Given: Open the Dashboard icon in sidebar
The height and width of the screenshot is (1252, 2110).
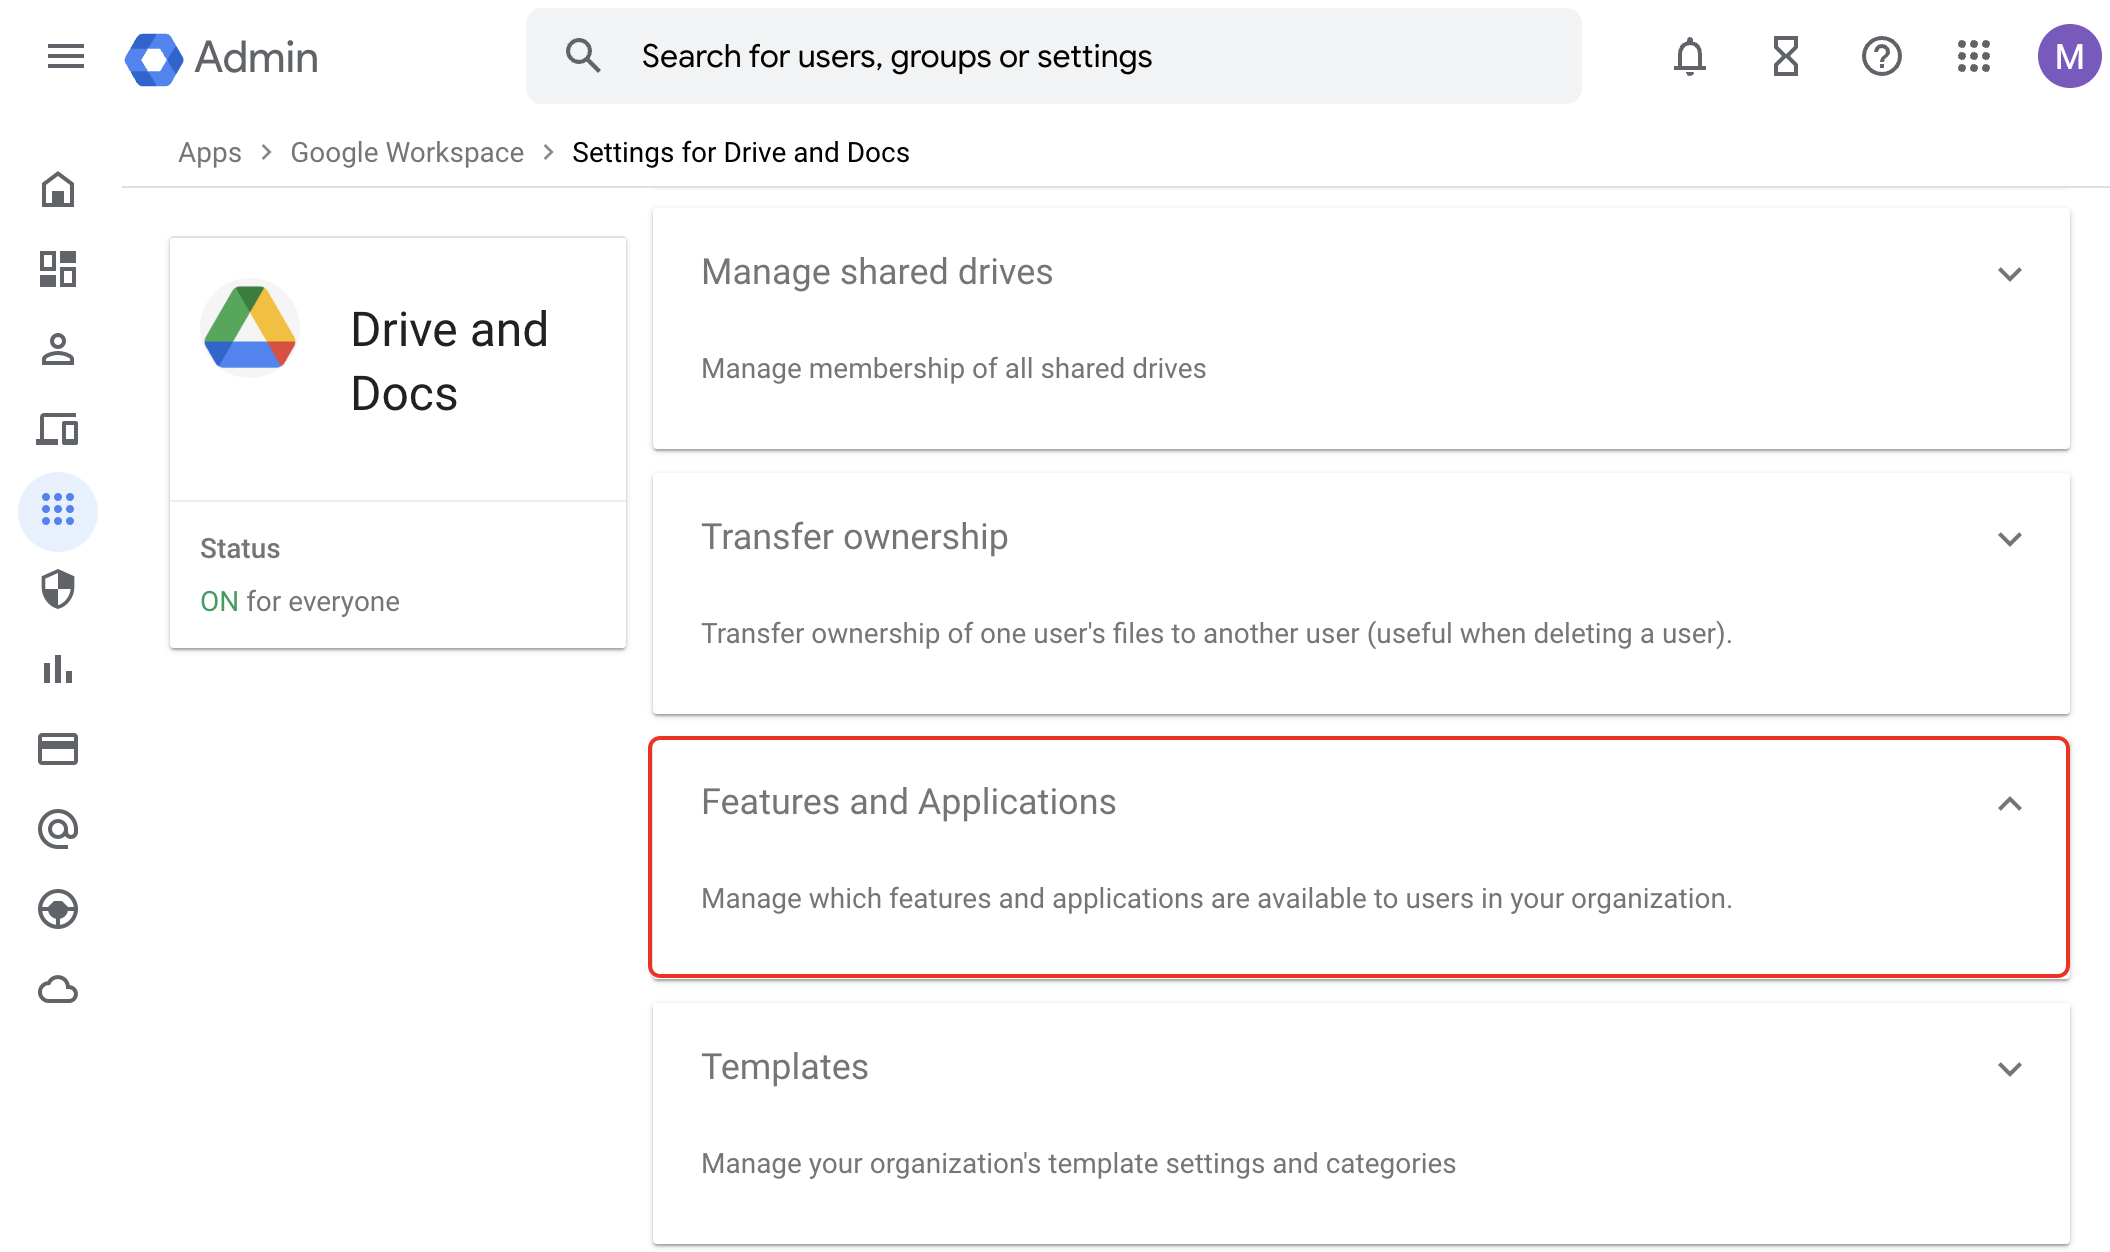Looking at the screenshot, I should click(x=58, y=269).
